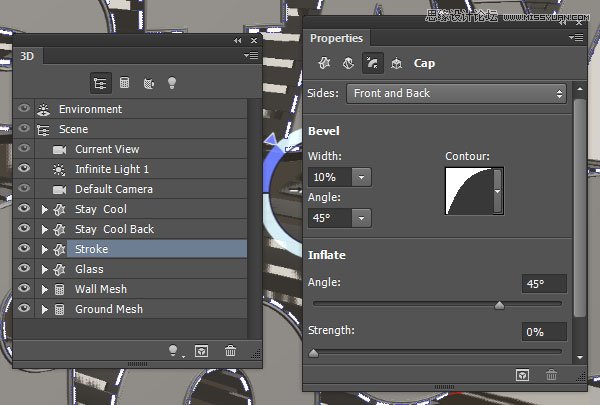Render icon in Properties panel footer
This screenshot has width=600, height=405.
pos(523,375)
